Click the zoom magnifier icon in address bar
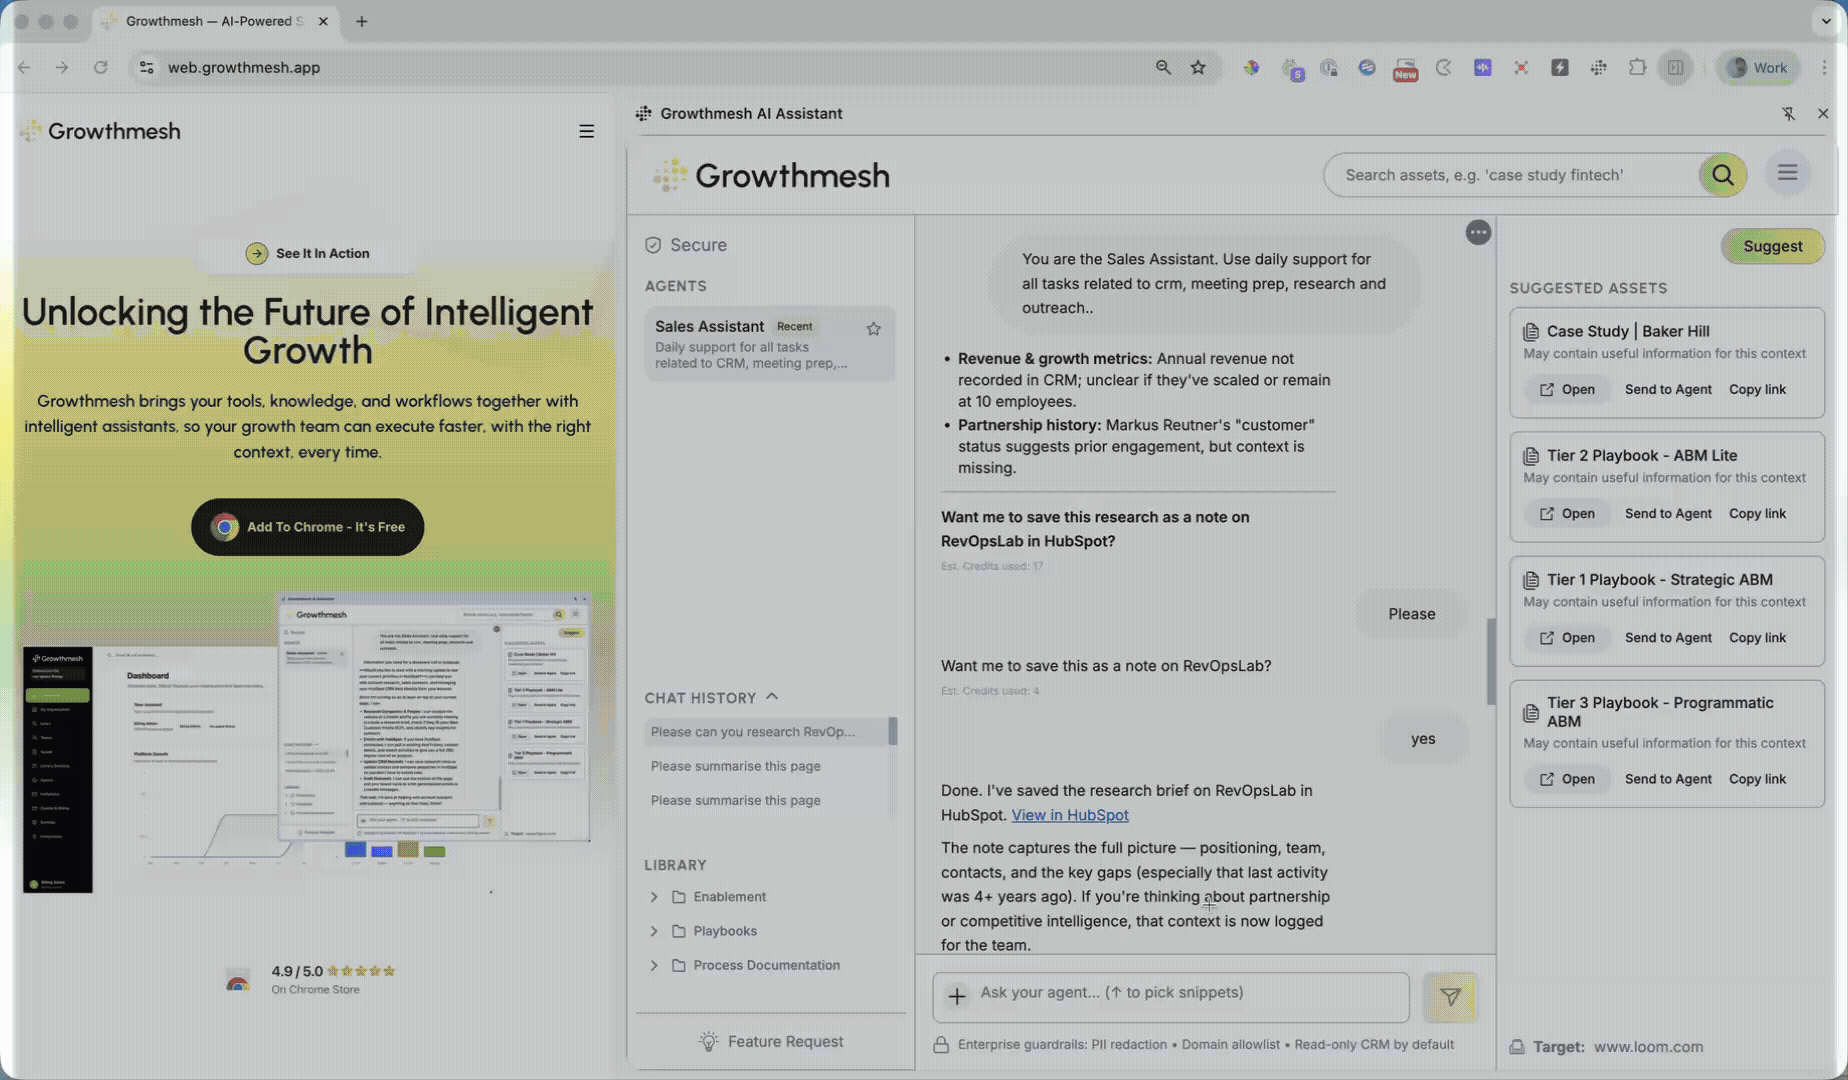The height and width of the screenshot is (1080, 1848). [x=1163, y=67]
